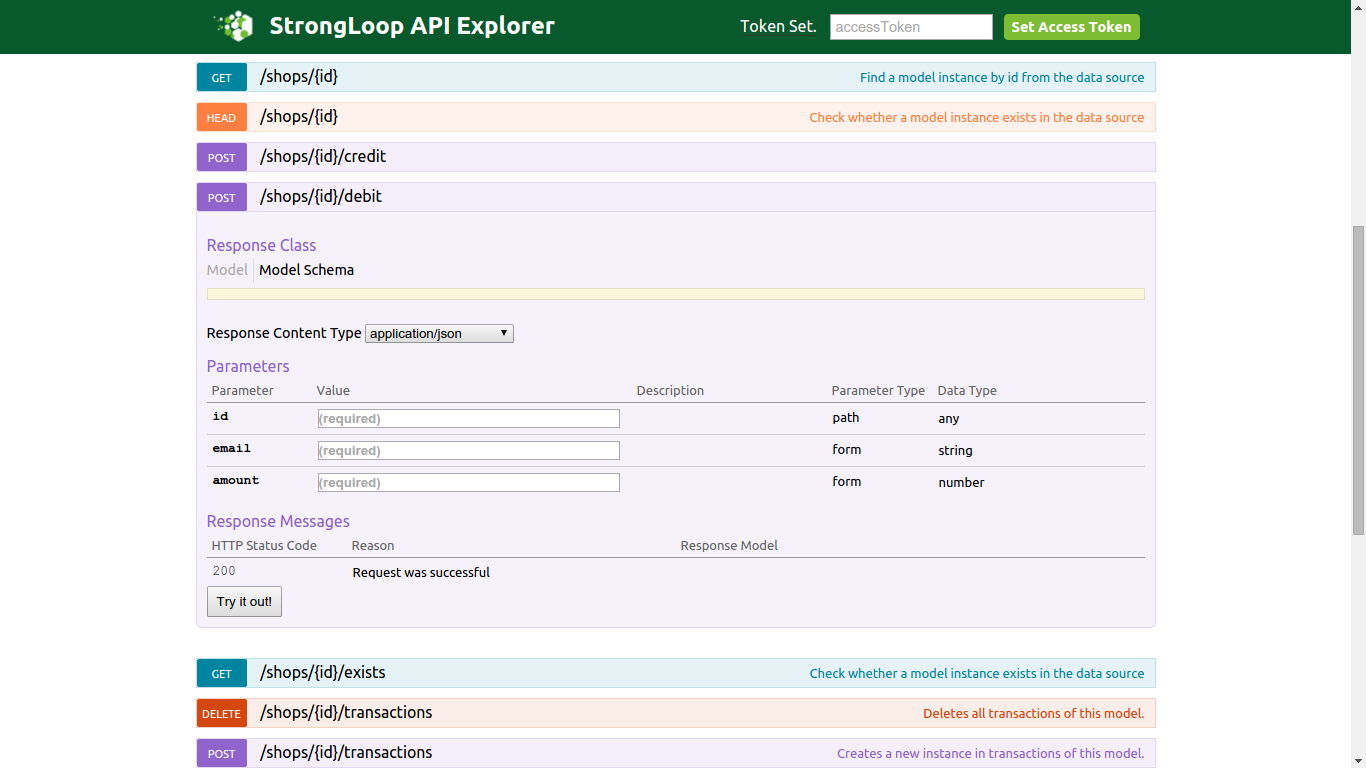Click the /shops/{id}/debit path link
Screen dimensions: 1366x768
(x=321, y=197)
